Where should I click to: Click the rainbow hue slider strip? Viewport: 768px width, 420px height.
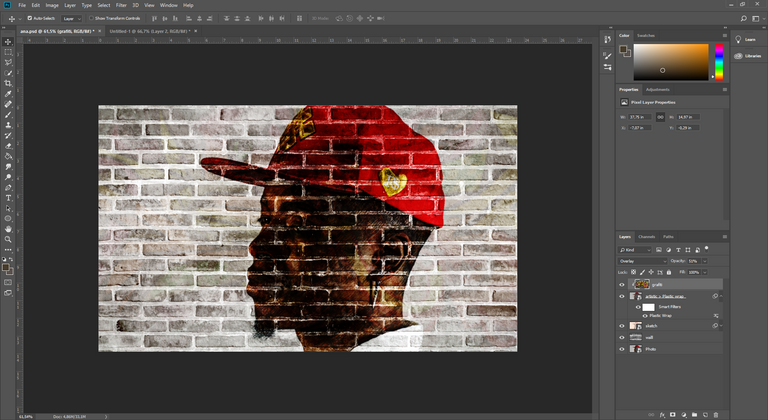(719, 62)
